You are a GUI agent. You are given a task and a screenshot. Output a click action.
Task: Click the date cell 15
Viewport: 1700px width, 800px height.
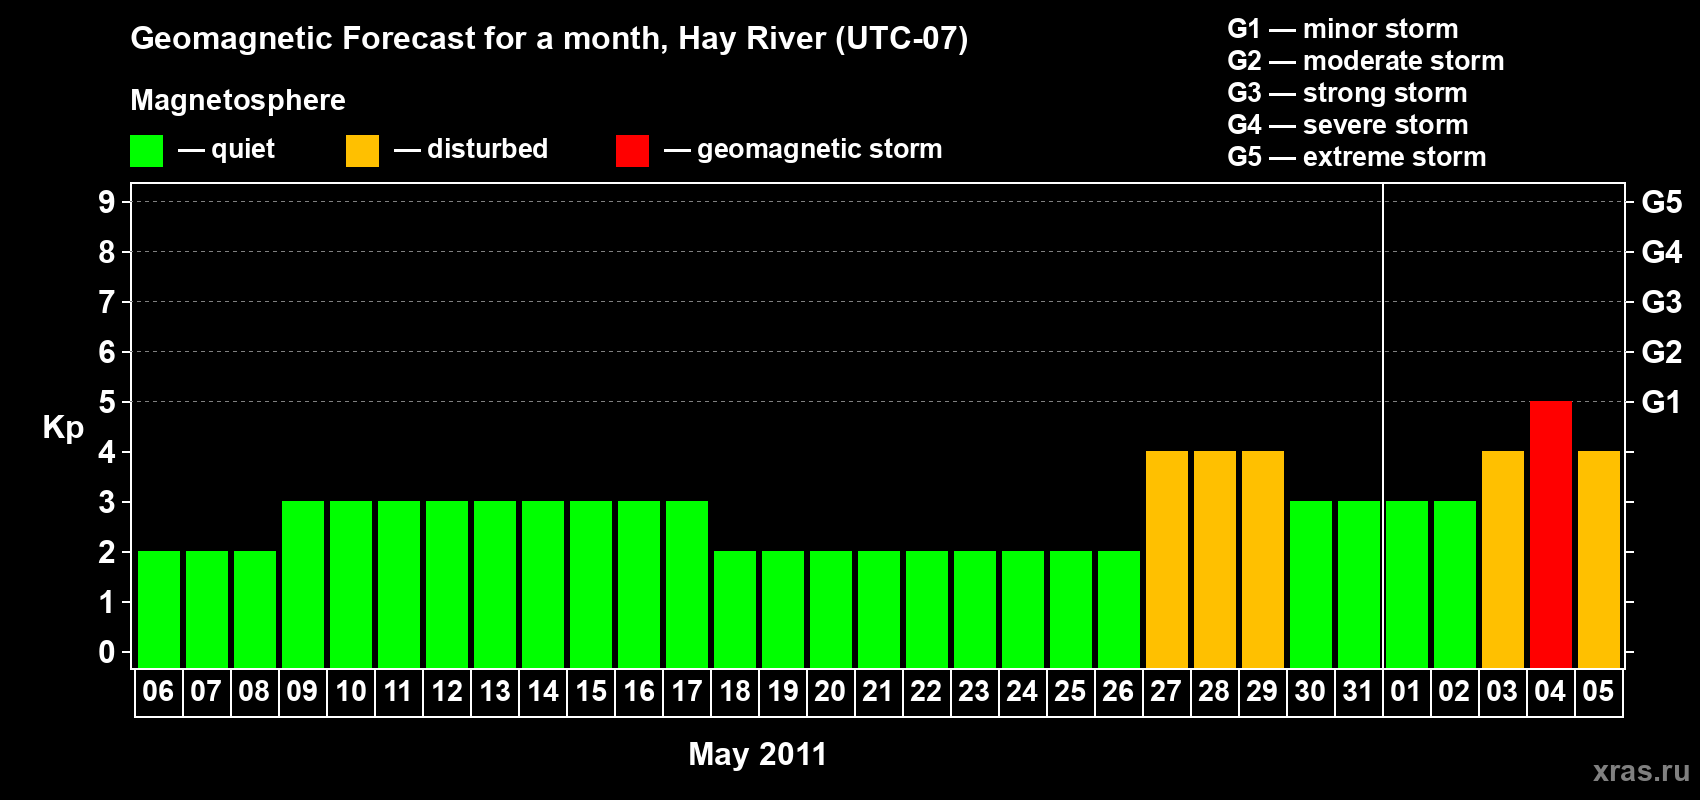pyautogui.click(x=590, y=692)
